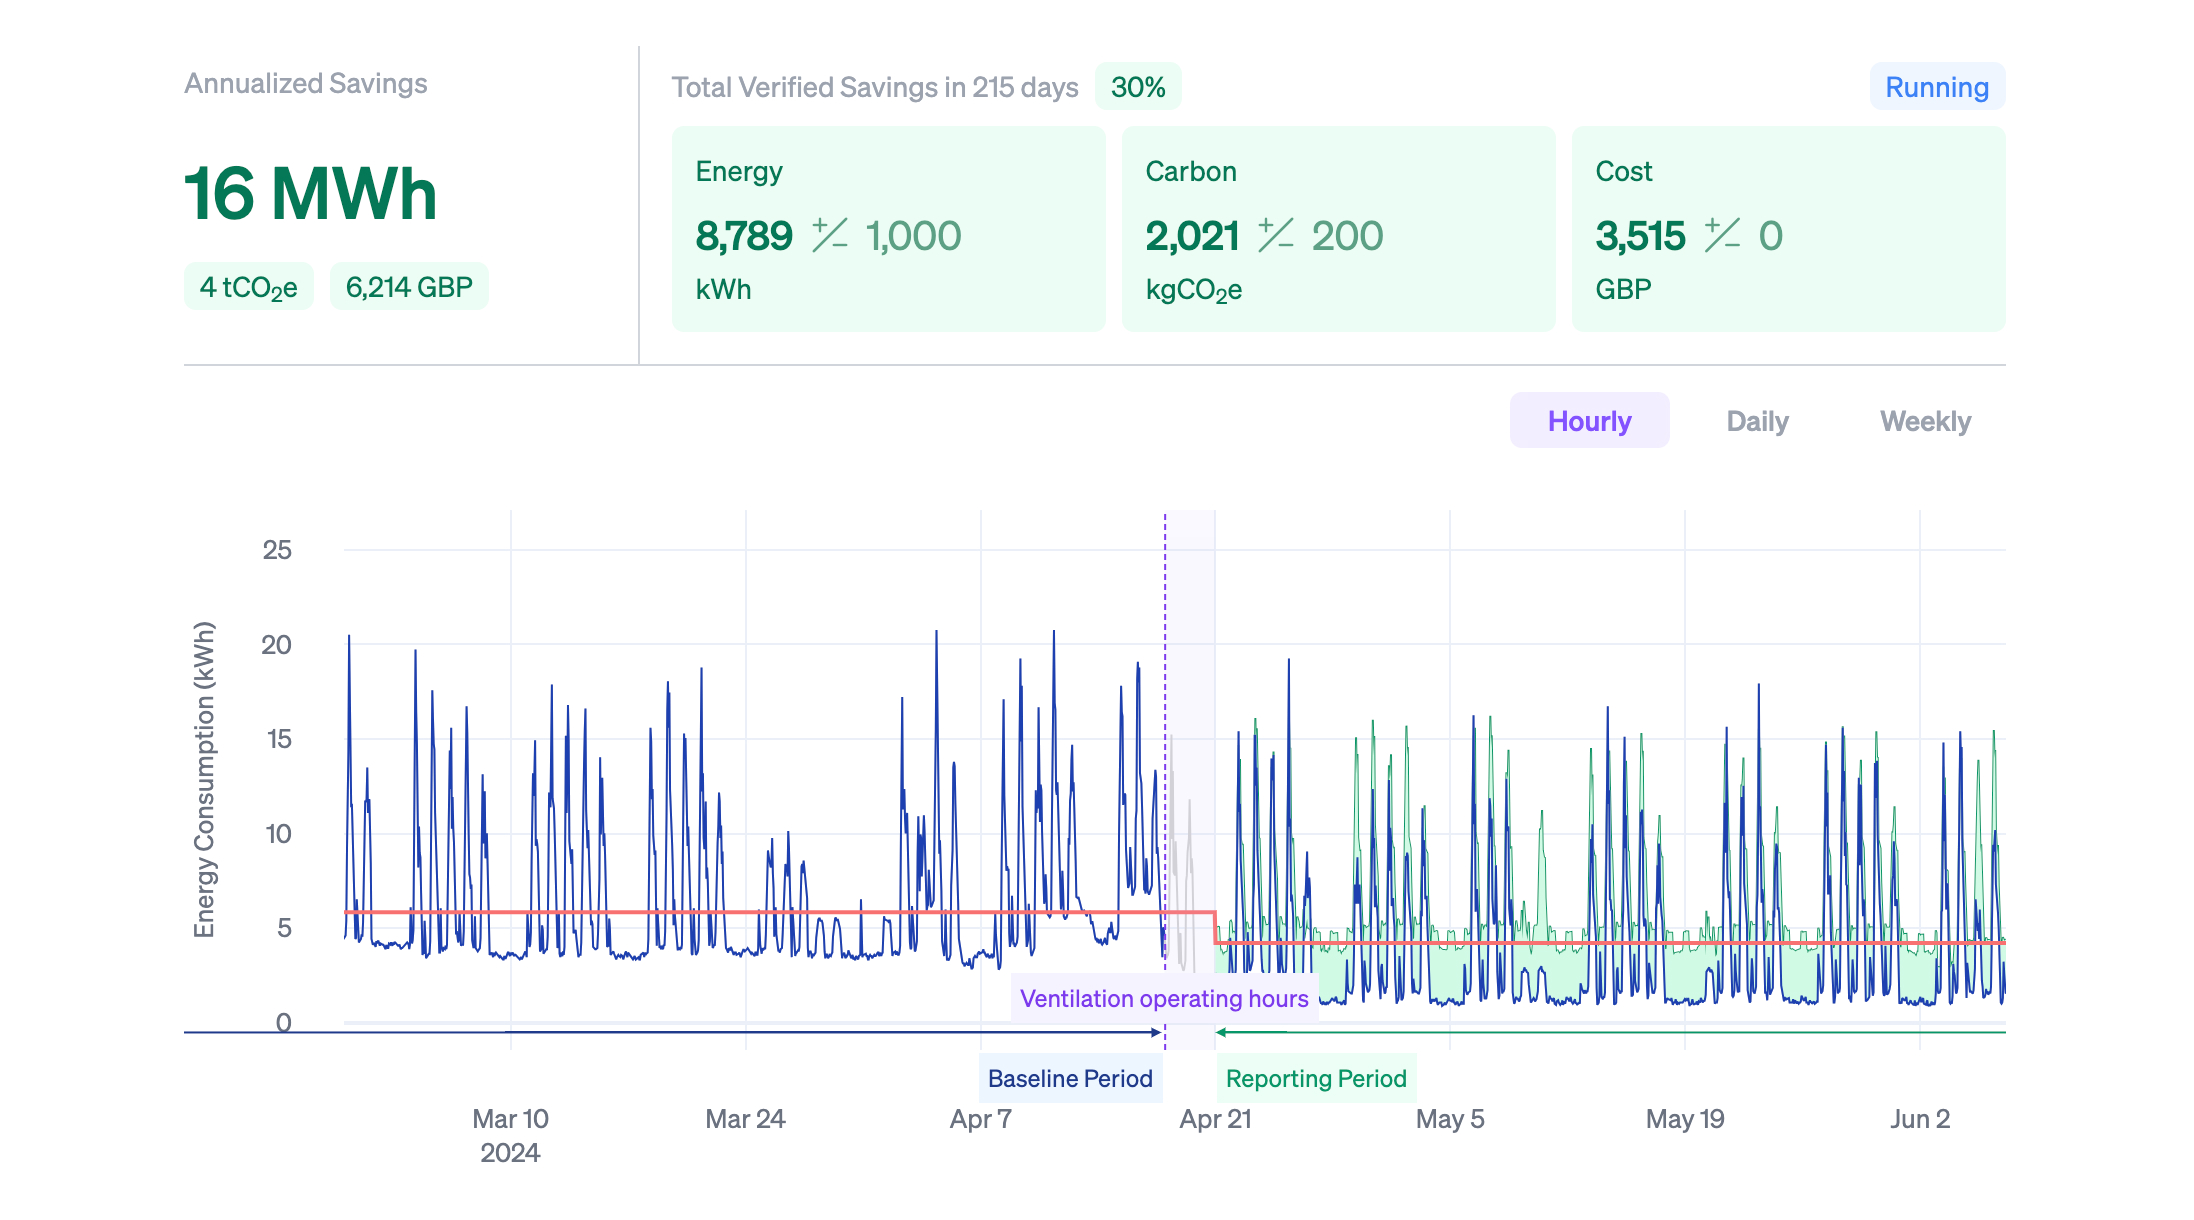Click the Baseline Period label

pyautogui.click(x=1071, y=1079)
